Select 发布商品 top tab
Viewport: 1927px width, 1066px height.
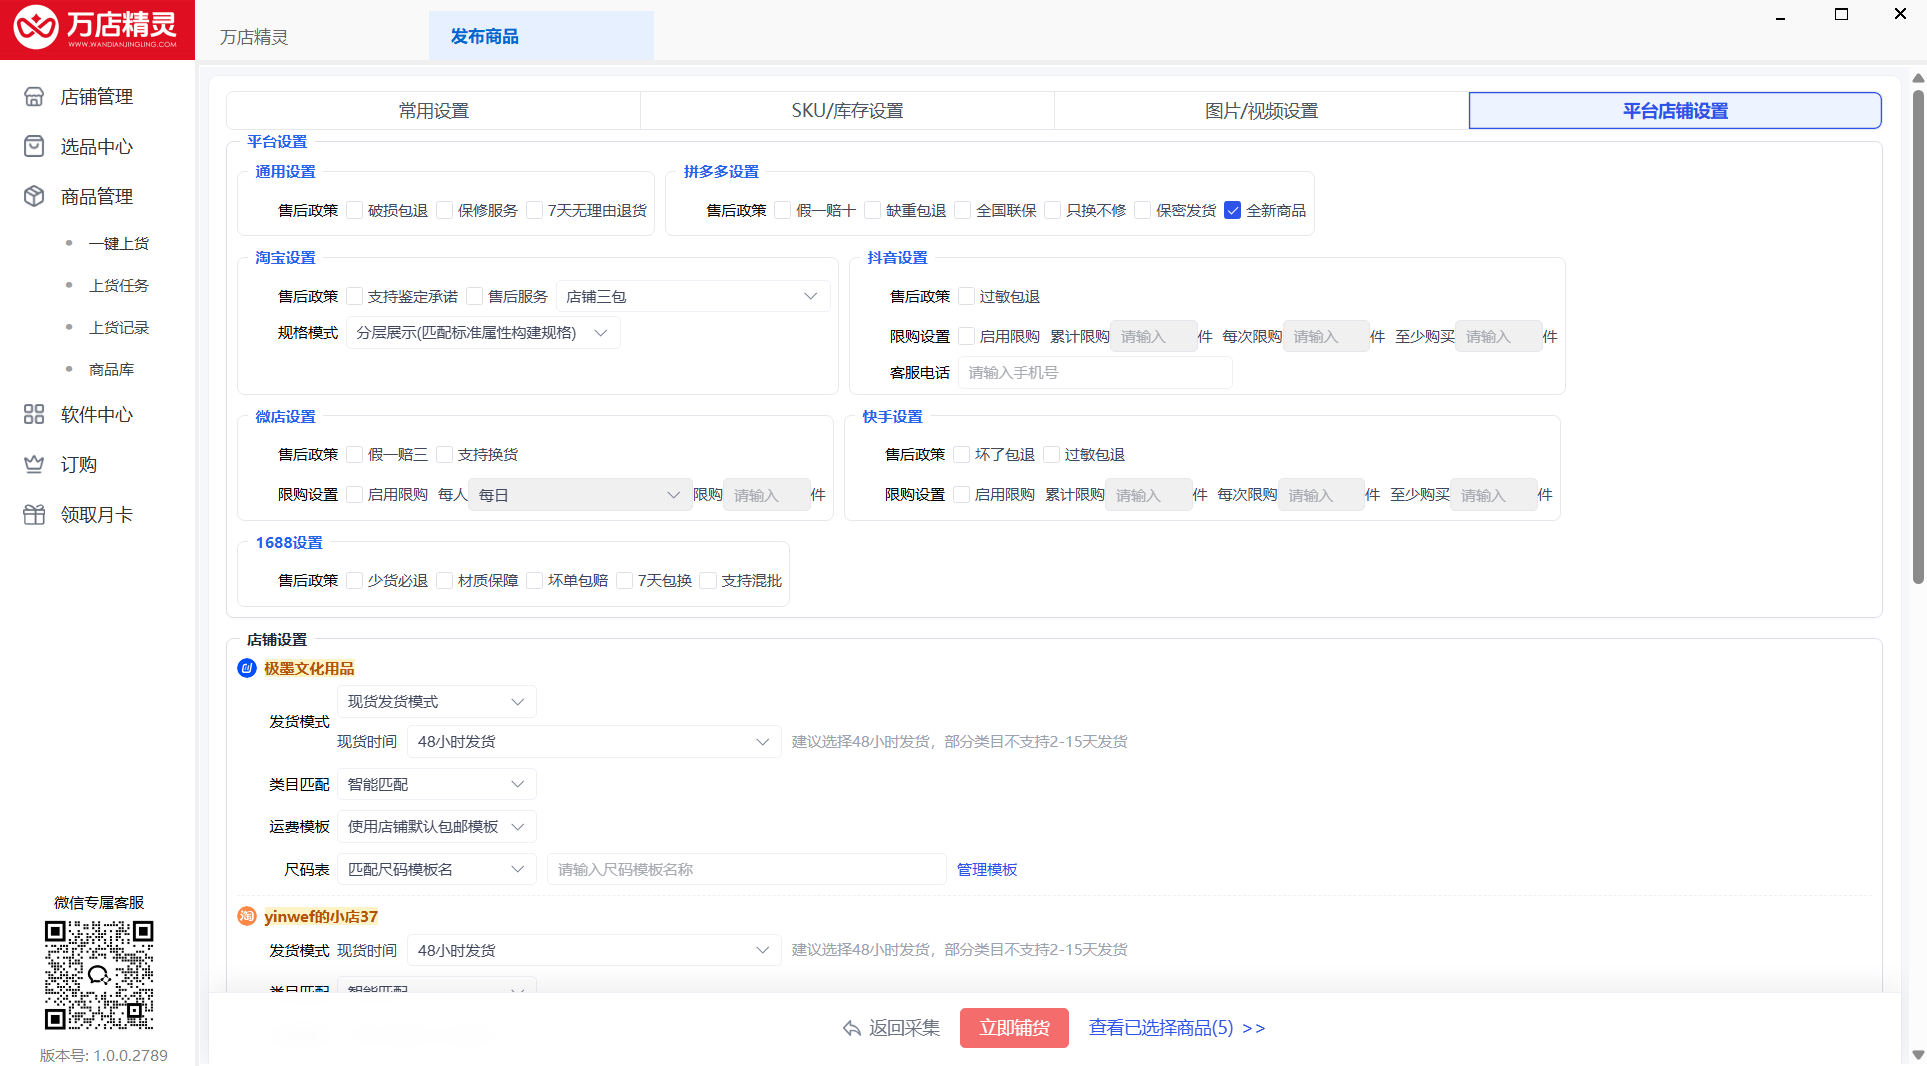(x=541, y=36)
